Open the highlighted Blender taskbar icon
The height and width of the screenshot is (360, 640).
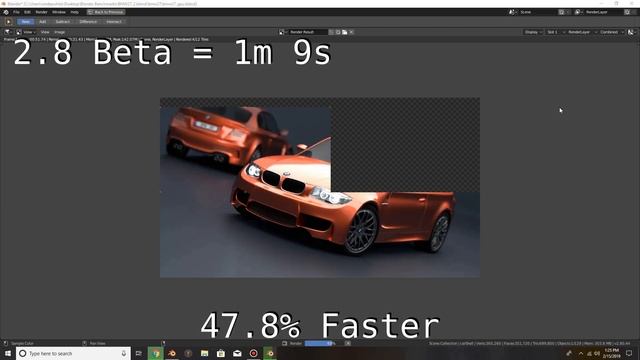click(x=270, y=353)
